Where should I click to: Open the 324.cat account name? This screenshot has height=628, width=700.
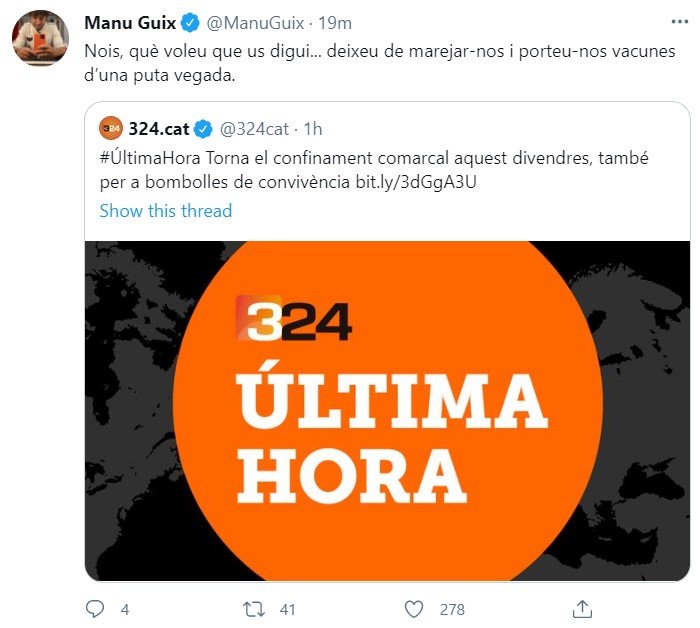point(159,129)
